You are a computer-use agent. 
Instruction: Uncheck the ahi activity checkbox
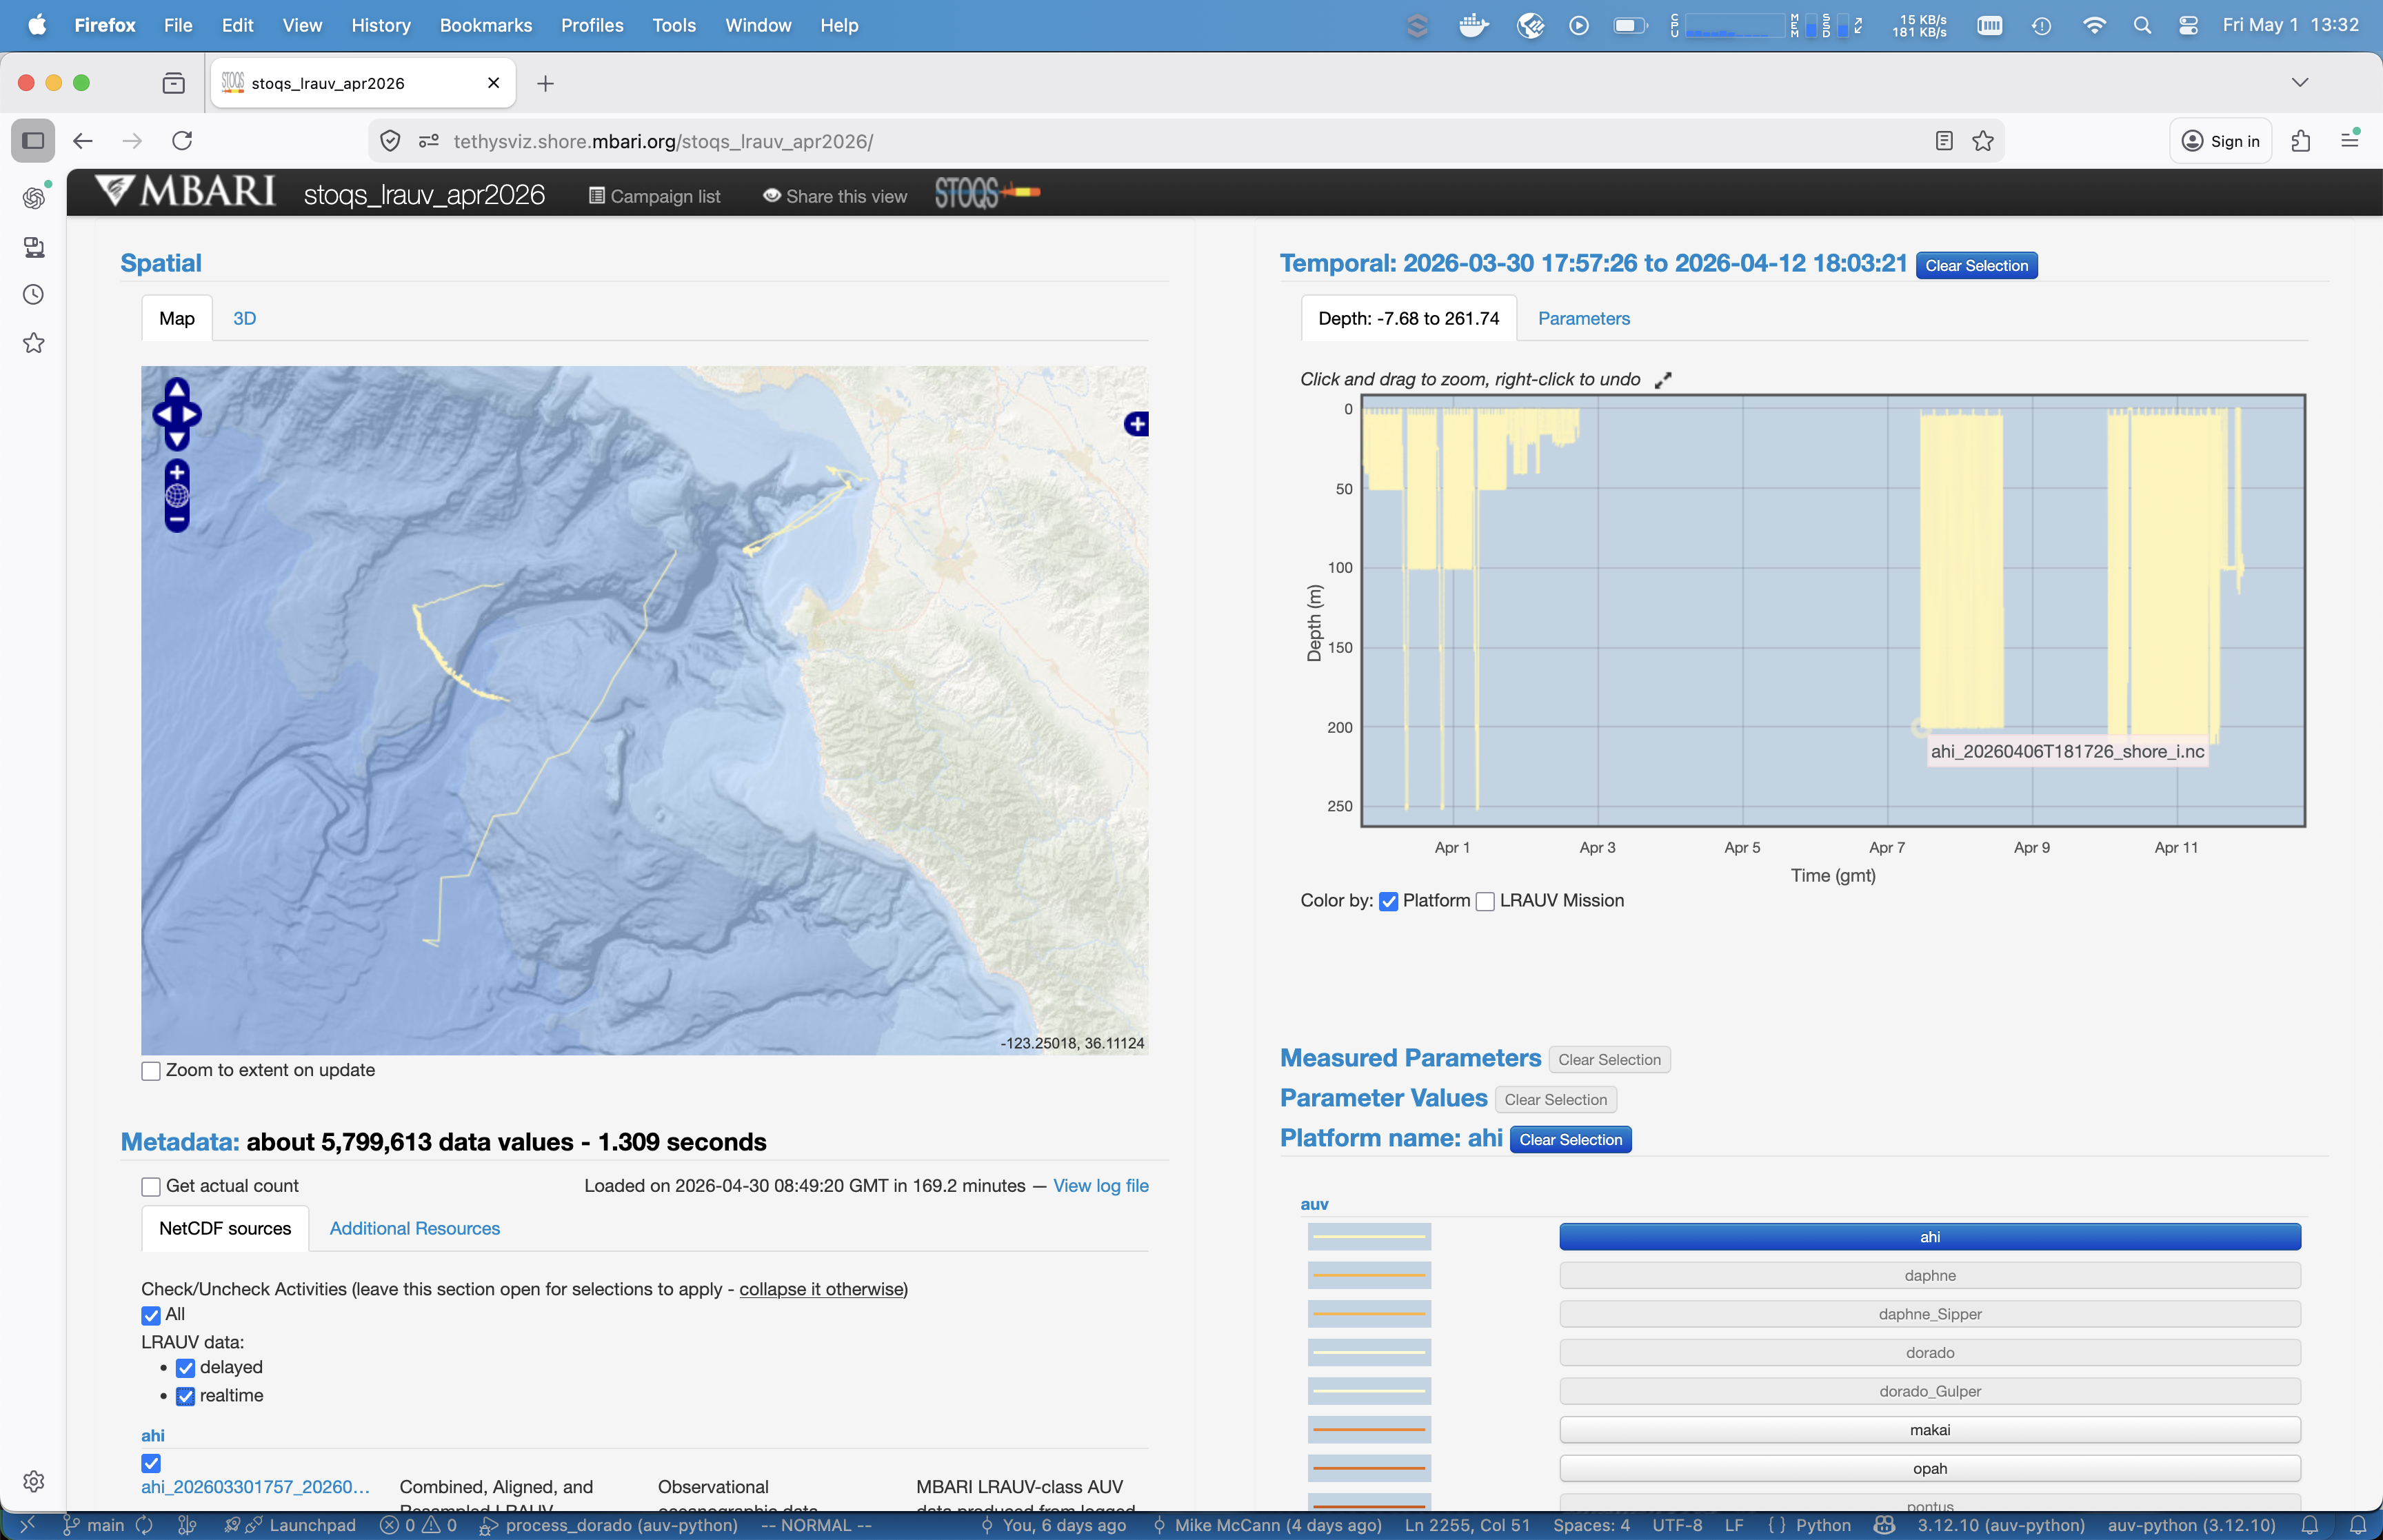coord(151,1463)
